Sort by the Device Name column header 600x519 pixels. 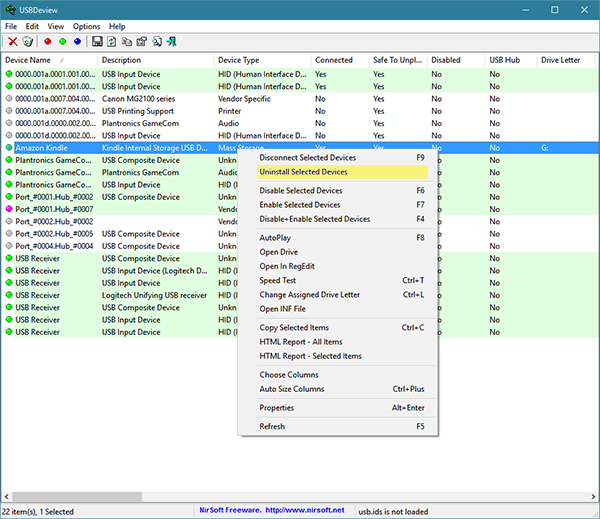(30, 60)
